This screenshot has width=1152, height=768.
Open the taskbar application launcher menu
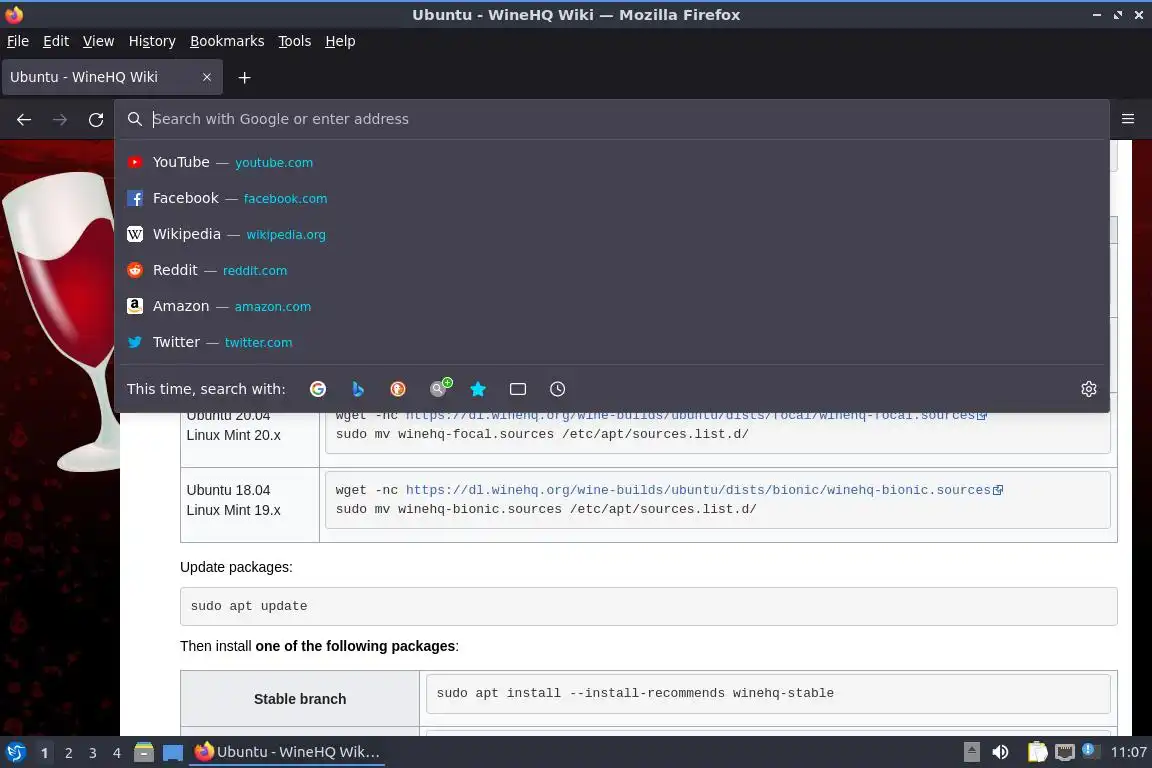tap(15, 753)
